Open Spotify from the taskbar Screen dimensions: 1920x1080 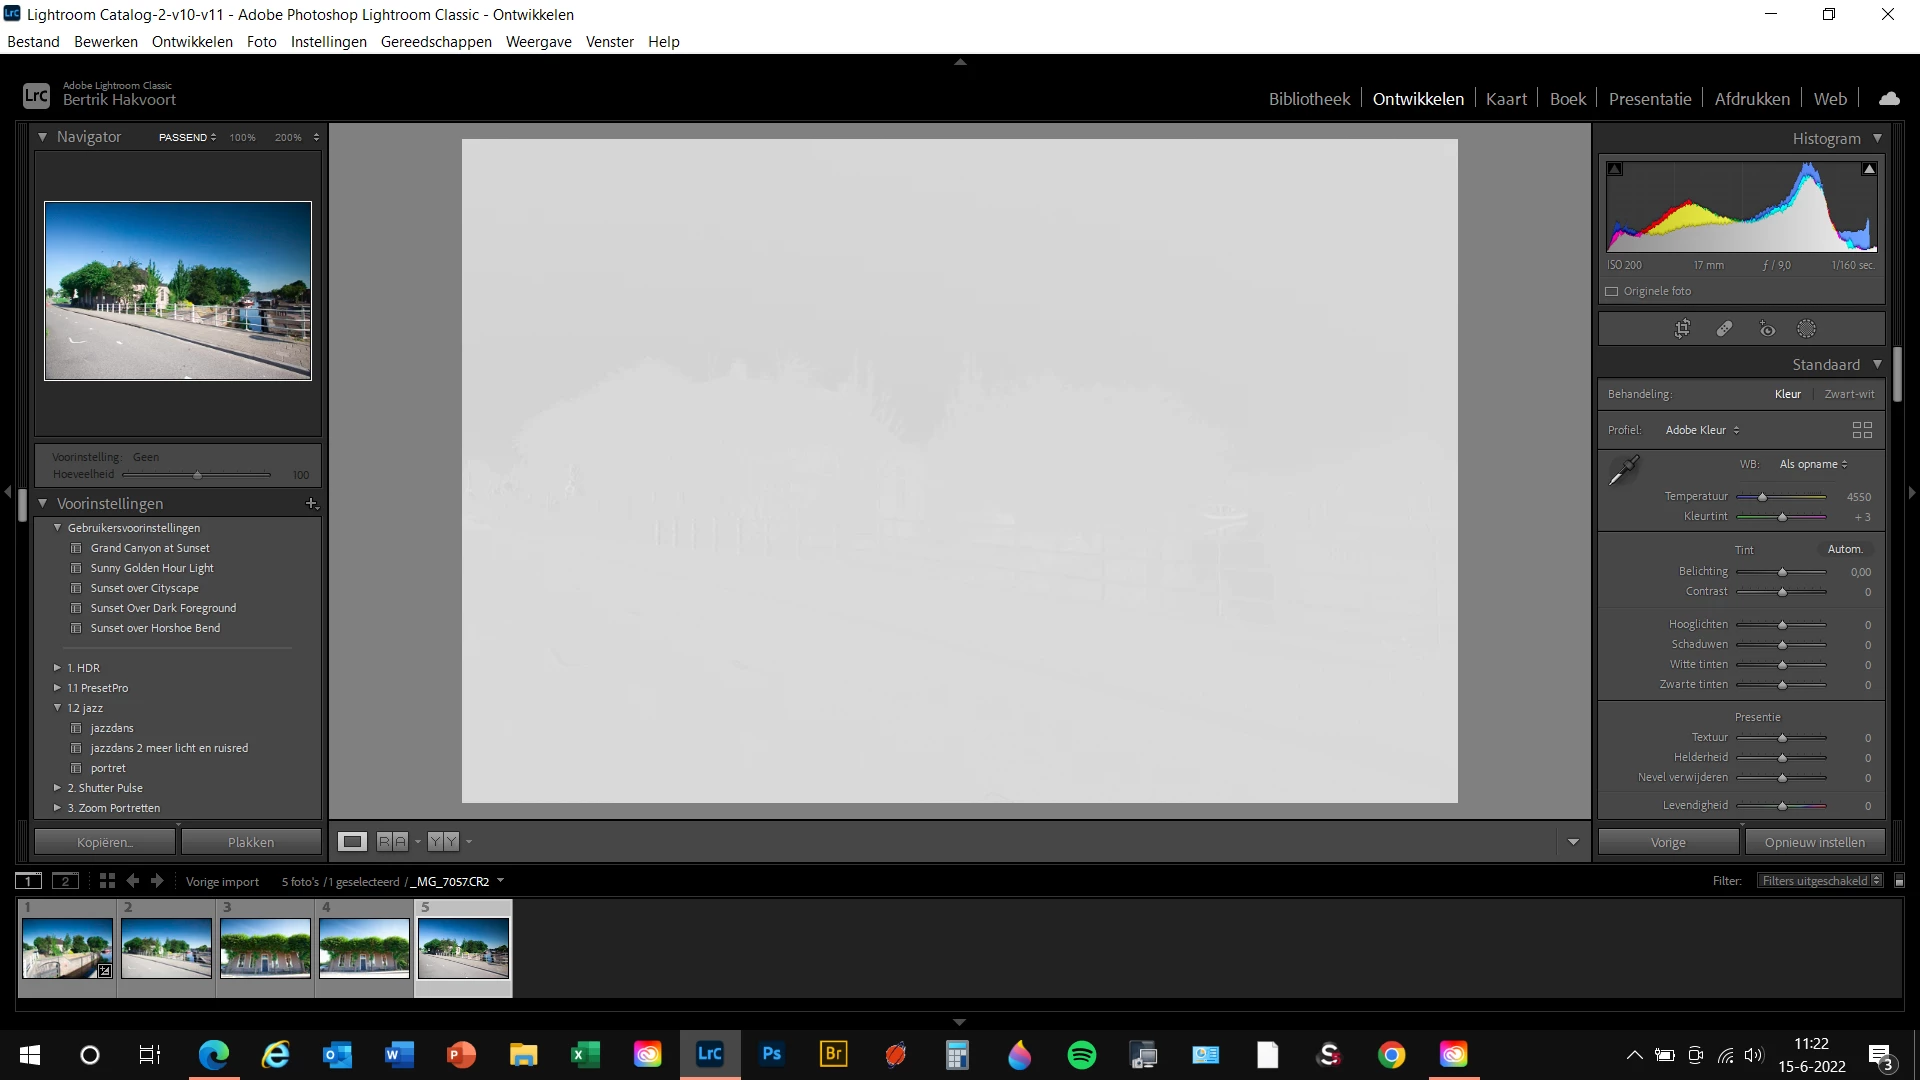[x=1081, y=1055]
